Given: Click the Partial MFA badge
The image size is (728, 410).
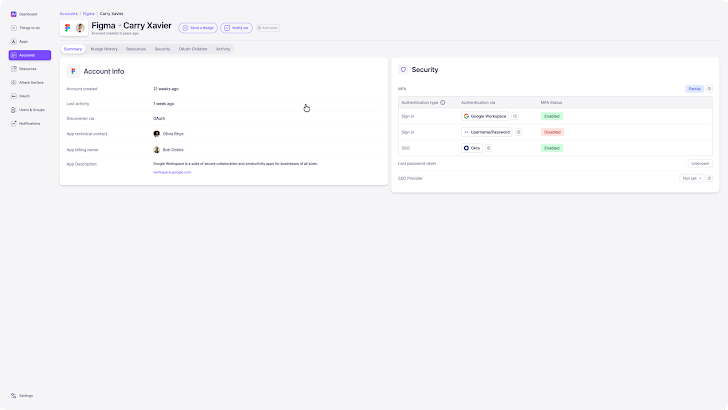Looking at the screenshot, I should pyautogui.click(x=694, y=89).
